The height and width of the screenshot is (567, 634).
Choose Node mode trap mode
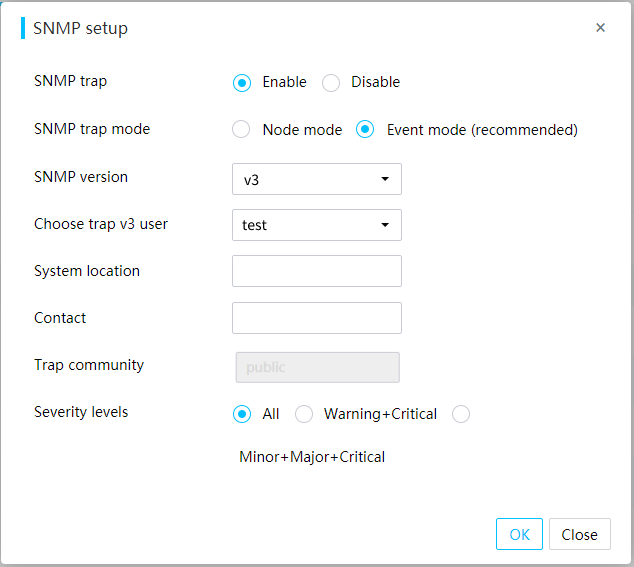tap(241, 129)
